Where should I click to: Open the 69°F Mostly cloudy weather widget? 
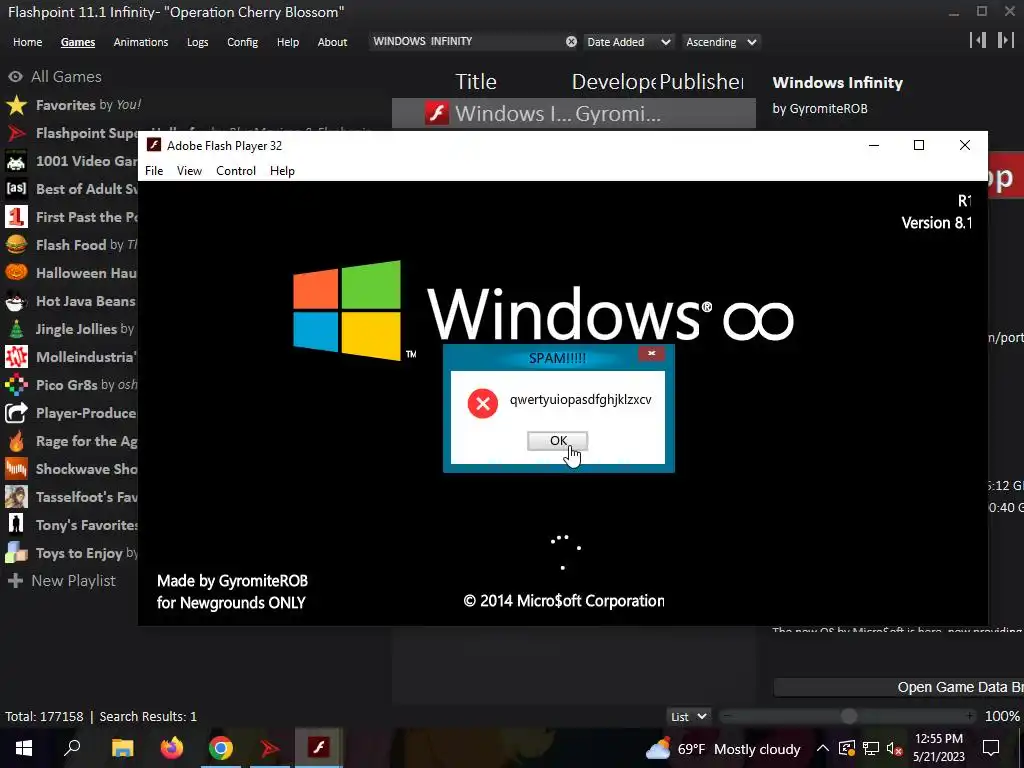coord(723,748)
